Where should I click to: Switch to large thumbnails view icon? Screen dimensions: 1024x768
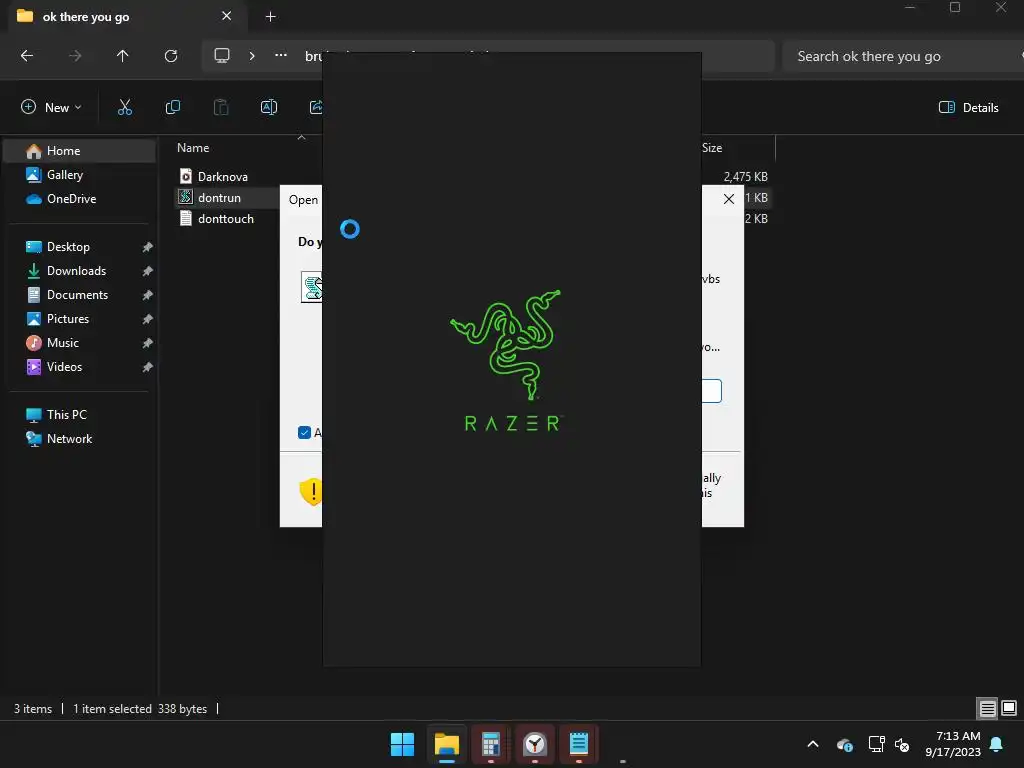pyautogui.click(x=1009, y=708)
